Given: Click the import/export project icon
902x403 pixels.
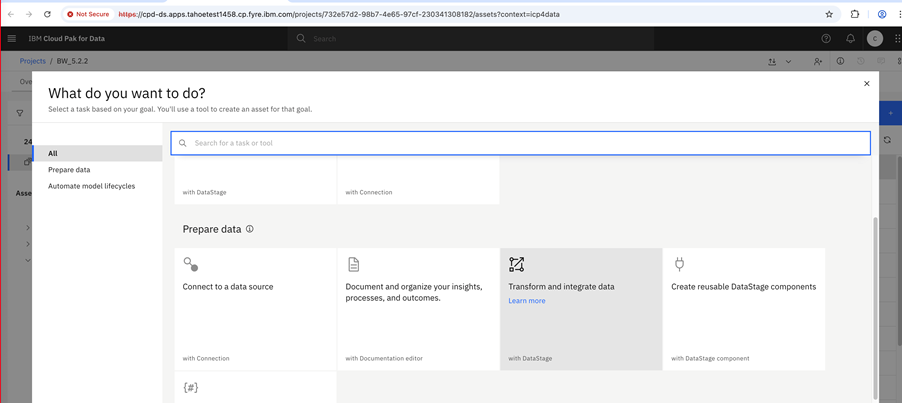Looking at the screenshot, I should pos(772,62).
